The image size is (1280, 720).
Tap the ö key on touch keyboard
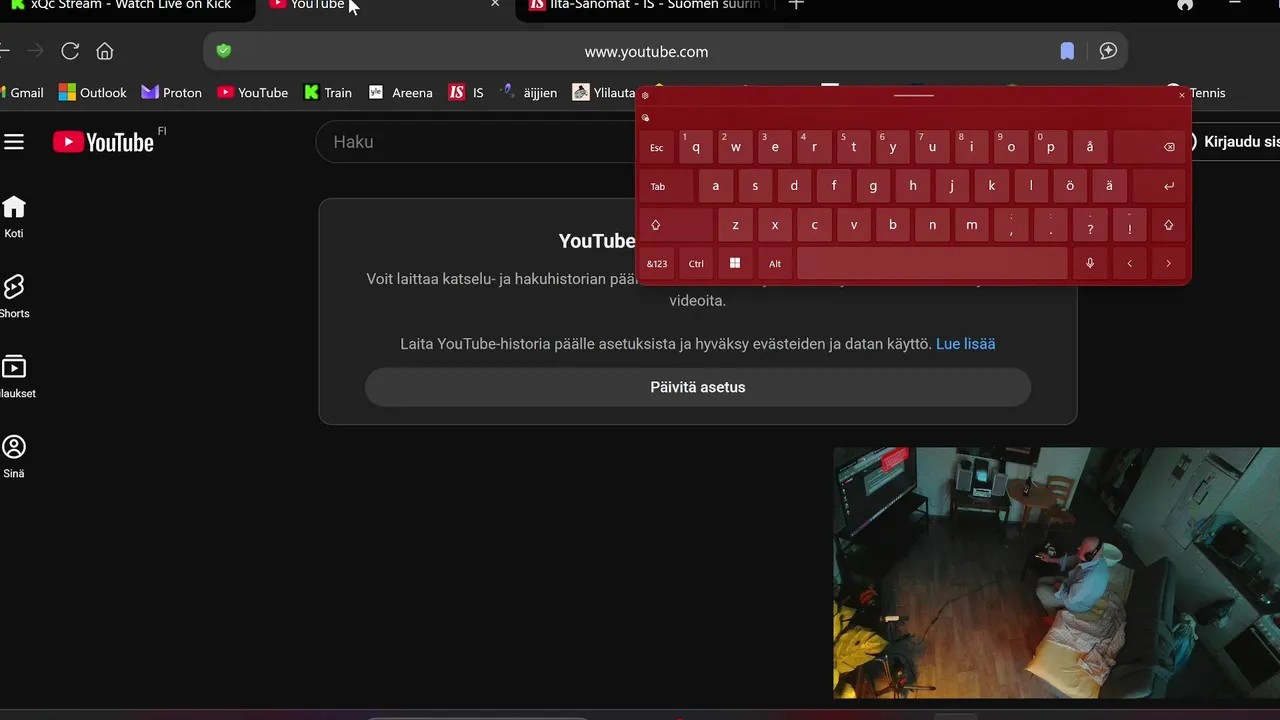pyautogui.click(x=1070, y=186)
